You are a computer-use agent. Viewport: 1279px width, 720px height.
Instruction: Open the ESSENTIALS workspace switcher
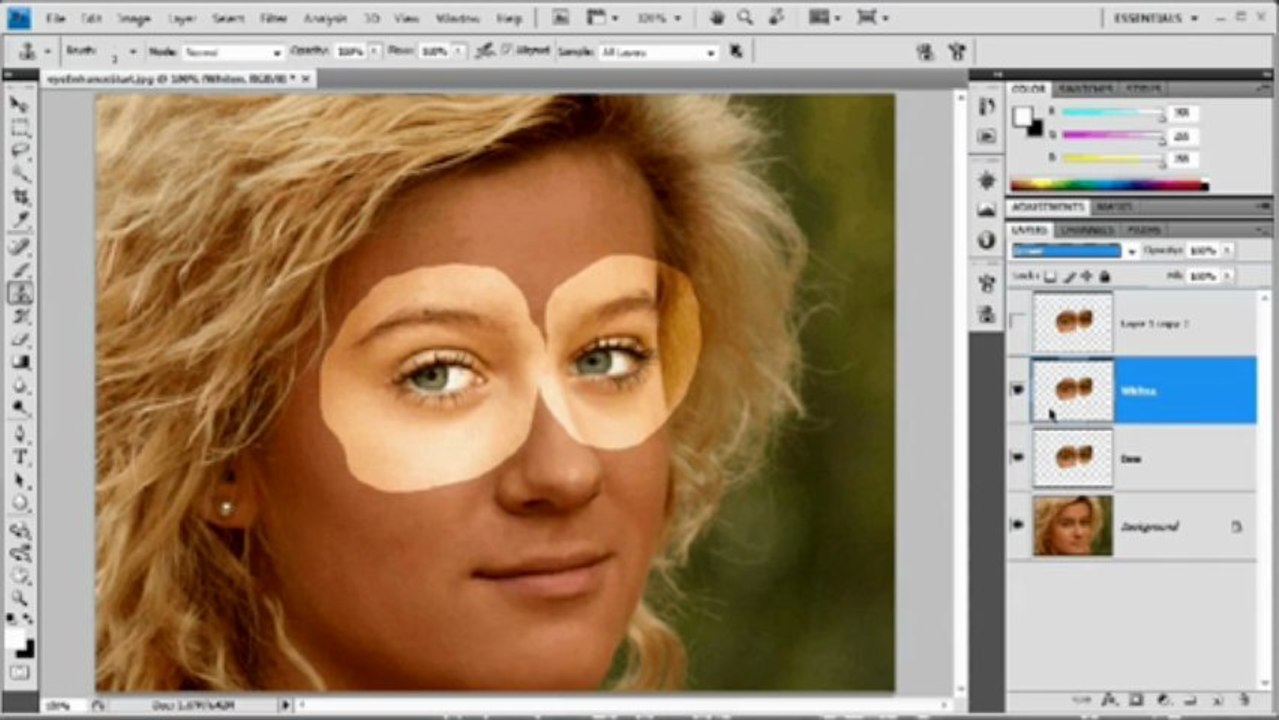(1155, 18)
